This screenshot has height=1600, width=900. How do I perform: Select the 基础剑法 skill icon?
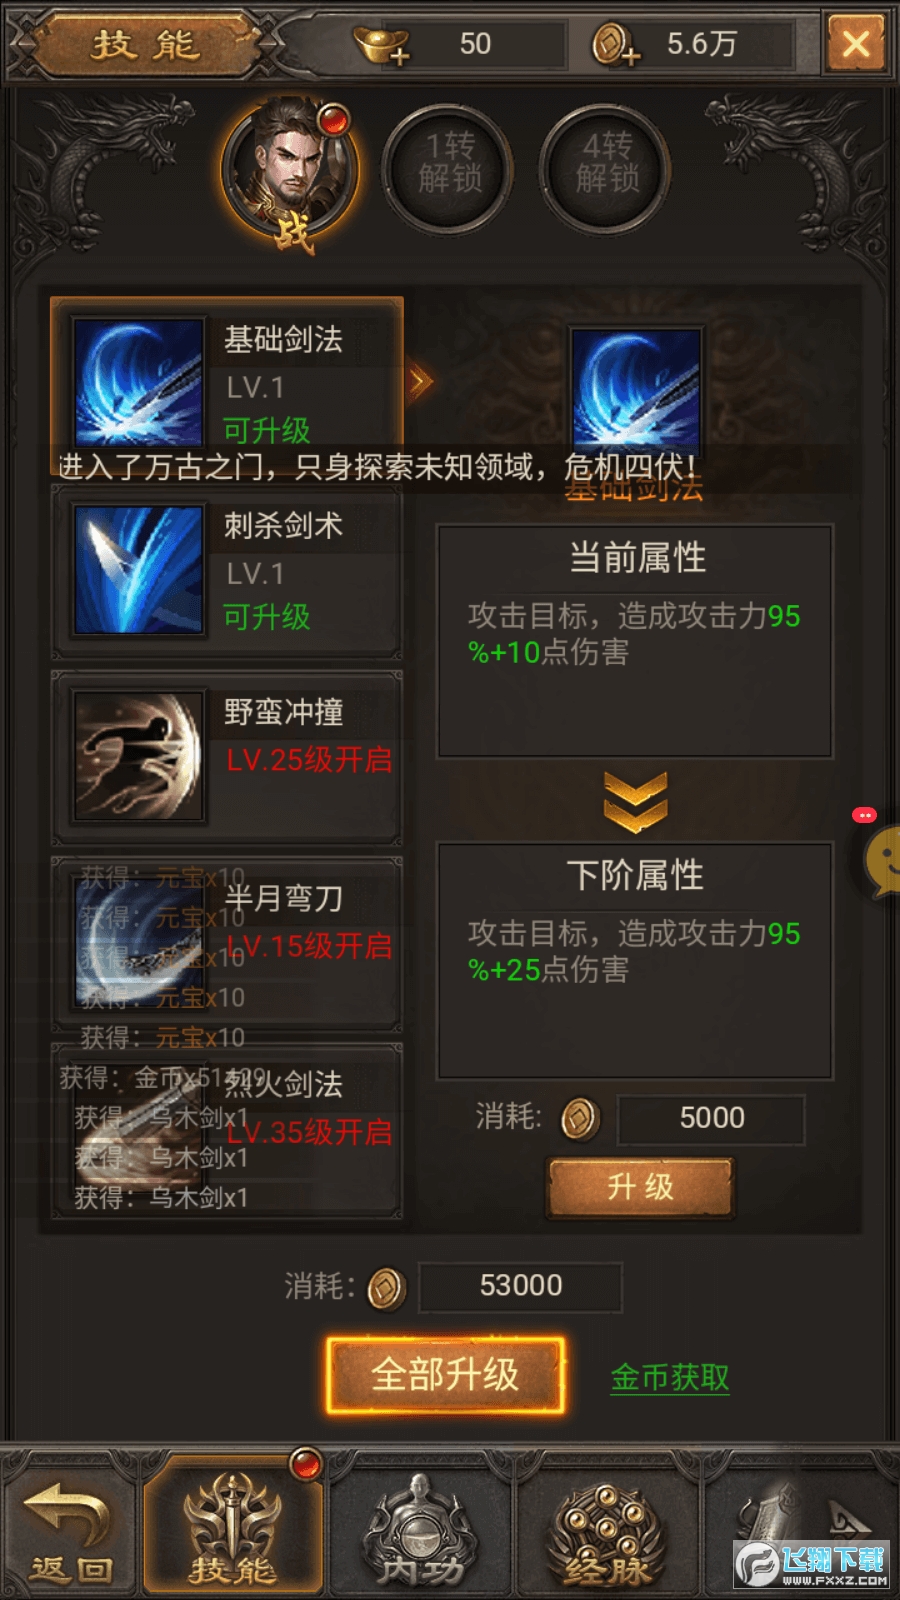click(138, 381)
